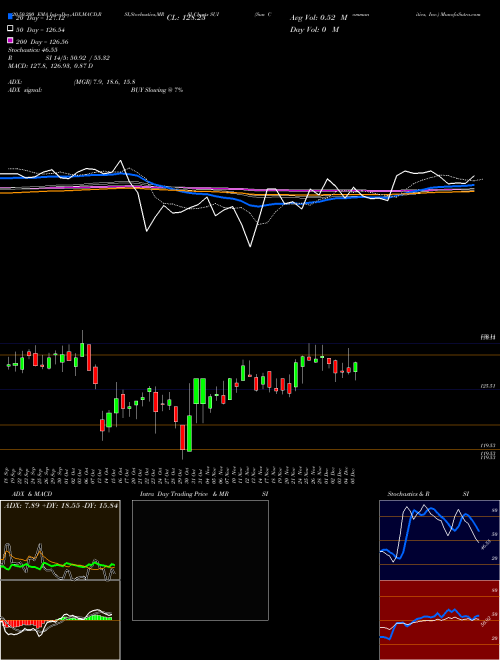Click the tall green candle at the late-October low
The image size is (500, 660).
coord(189,434)
